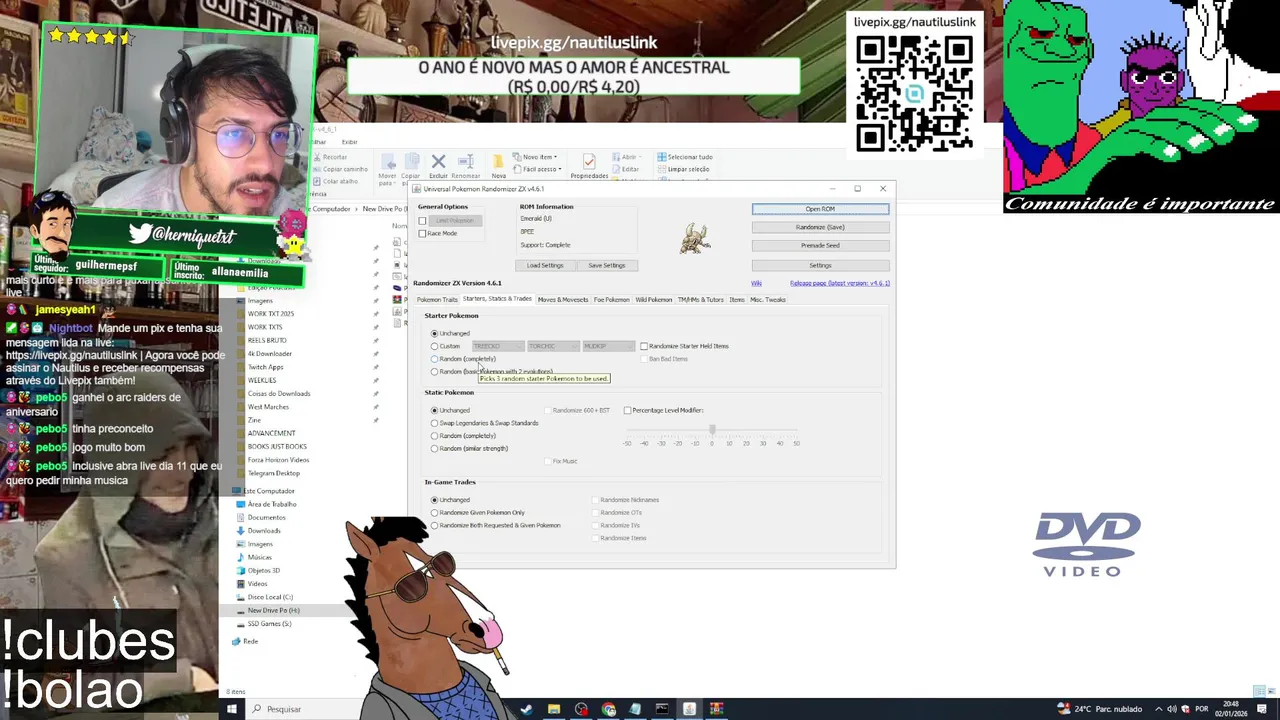This screenshot has width=1280, height=720.
Task: Click Selecionar tudo in Explorer ribbon
Action: point(685,157)
